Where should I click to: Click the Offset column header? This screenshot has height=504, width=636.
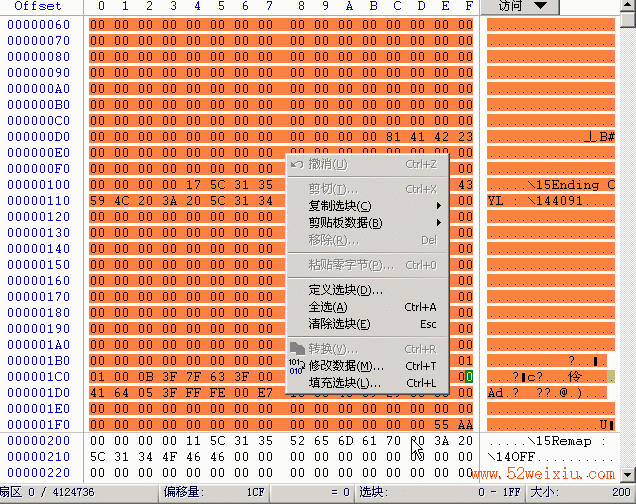click(38, 6)
